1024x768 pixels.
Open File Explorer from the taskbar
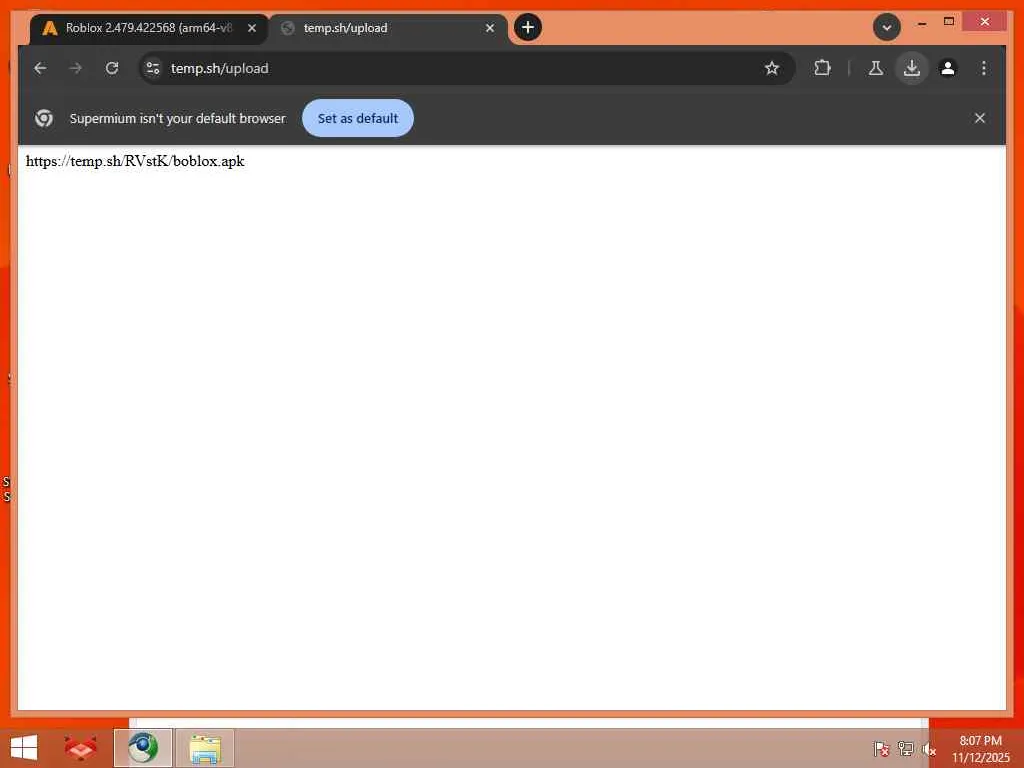[x=204, y=748]
